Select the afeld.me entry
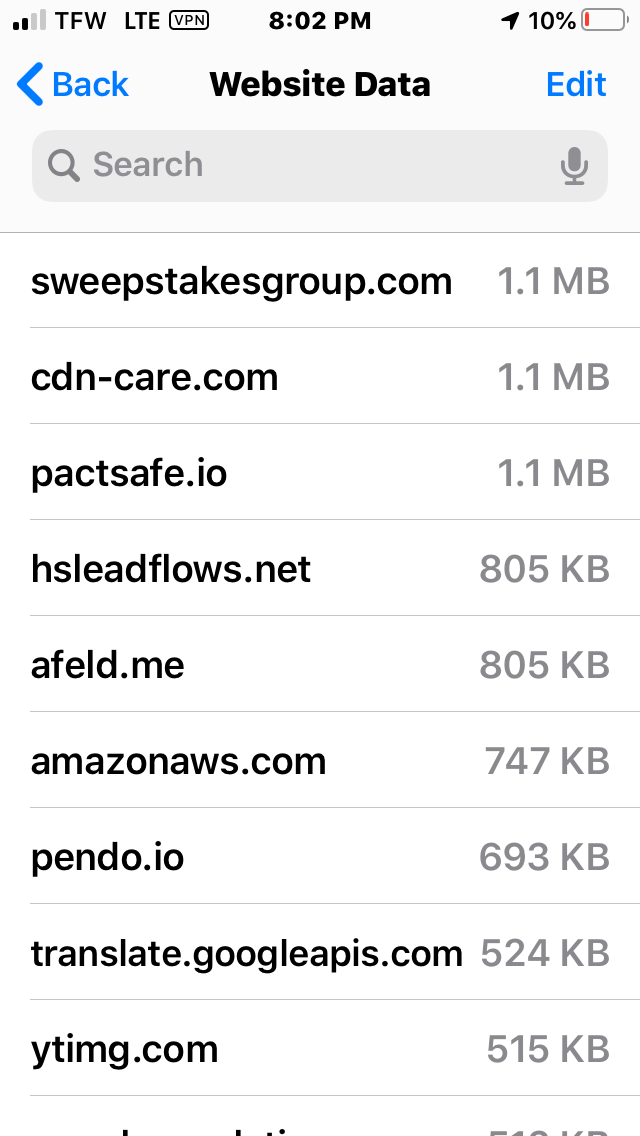This screenshot has height=1136, width=640. pos(320,665)
